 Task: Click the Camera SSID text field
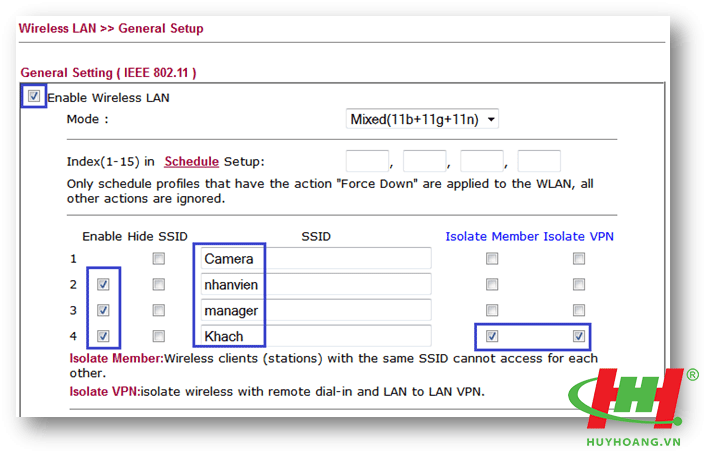[x=315, y=259]
